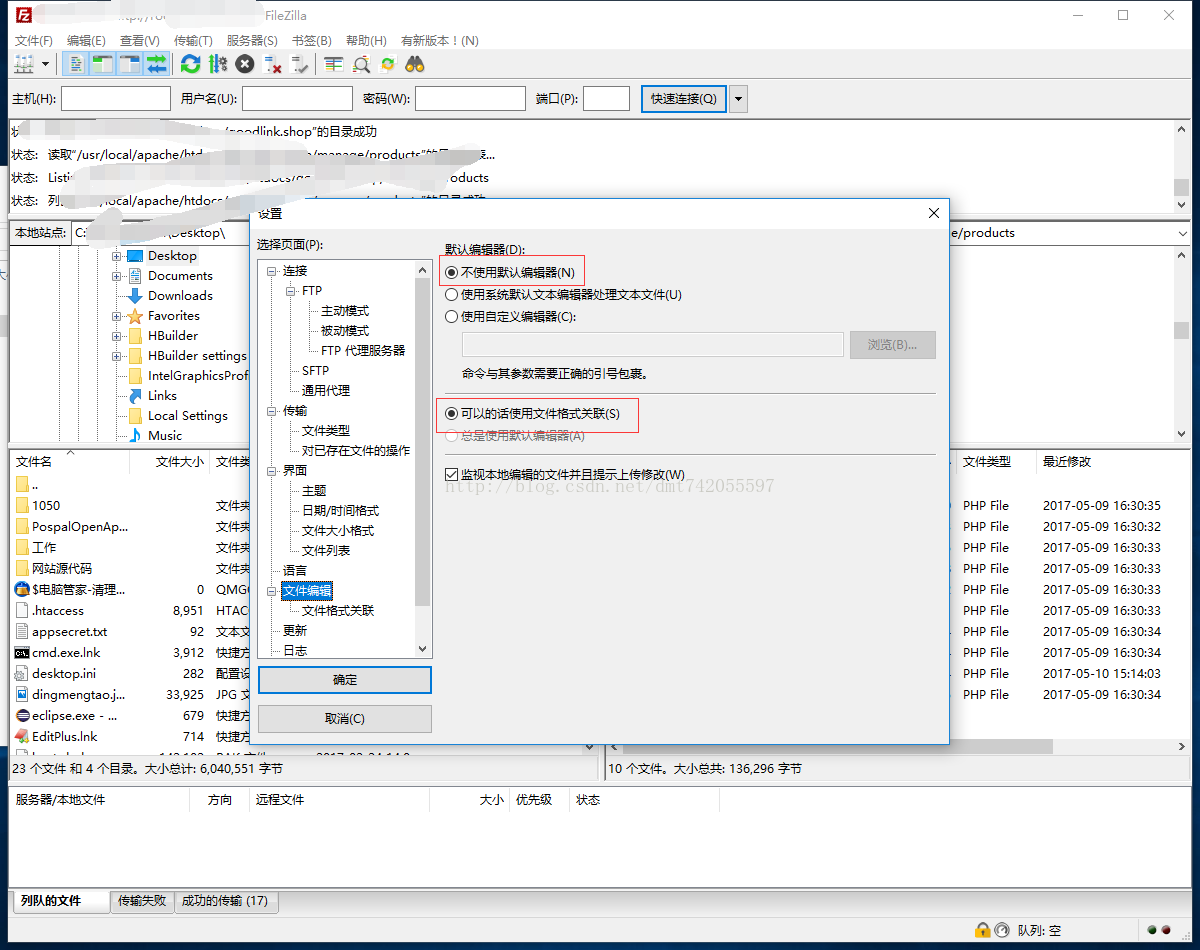Collapse the 文件编辑 tree node
1200x950 pixels.
tap(272, 591)
